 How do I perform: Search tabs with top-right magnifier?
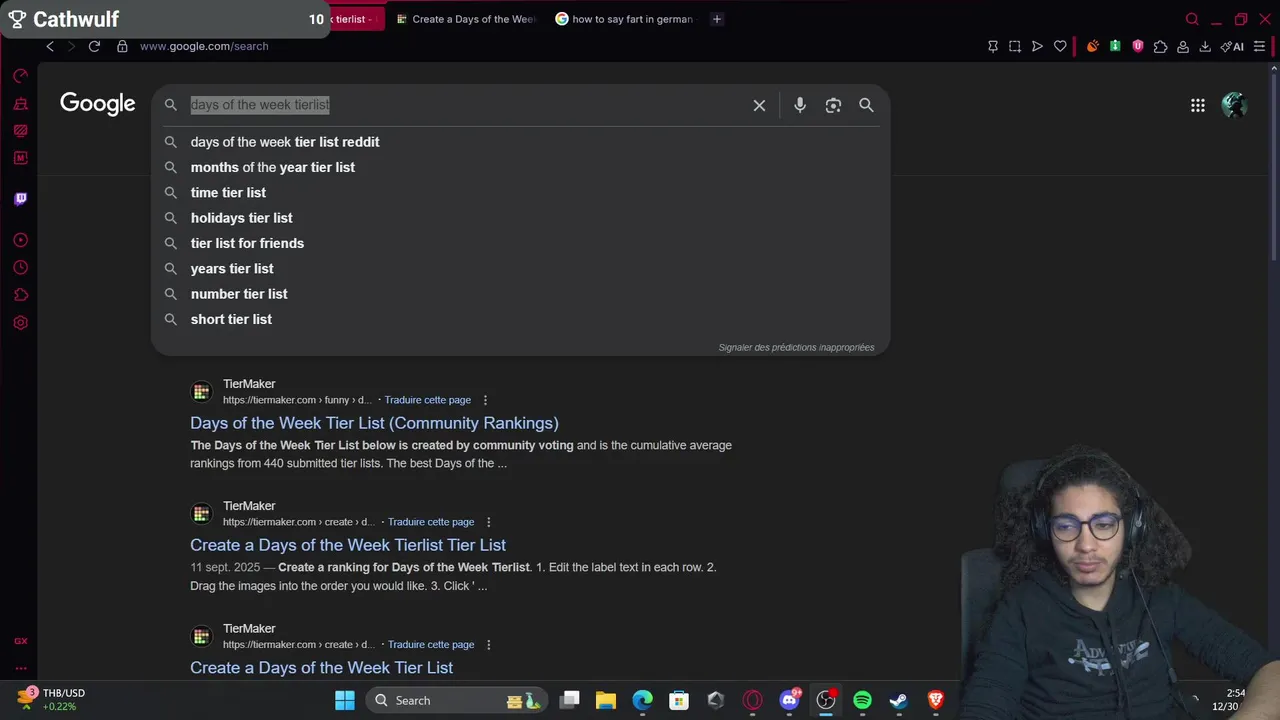tap(1191, 19)
